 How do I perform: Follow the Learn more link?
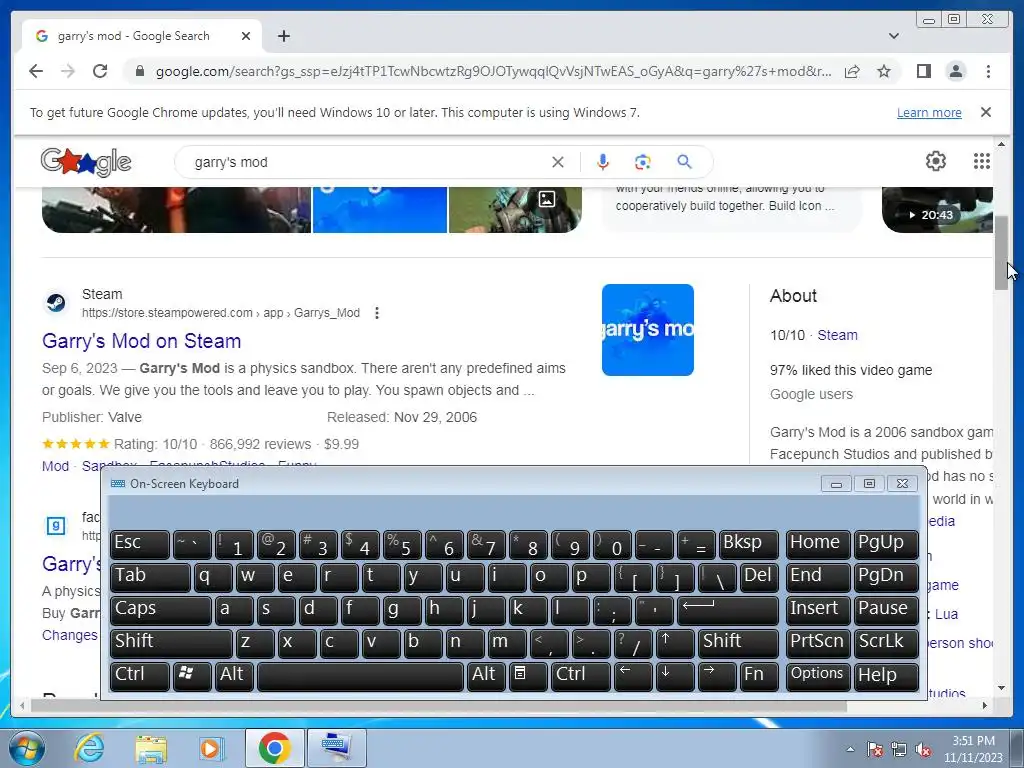coord(929,112)
